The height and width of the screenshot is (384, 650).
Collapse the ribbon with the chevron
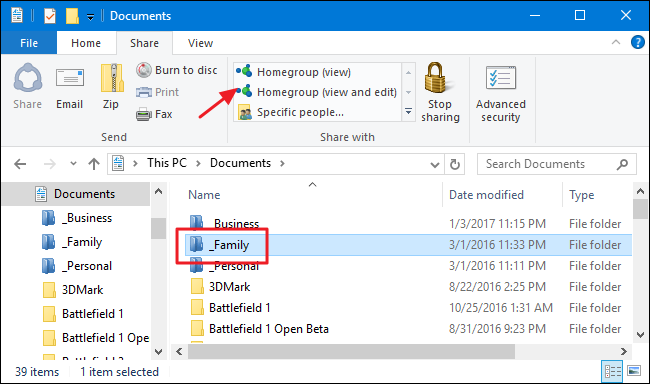[x=616, y=42]
